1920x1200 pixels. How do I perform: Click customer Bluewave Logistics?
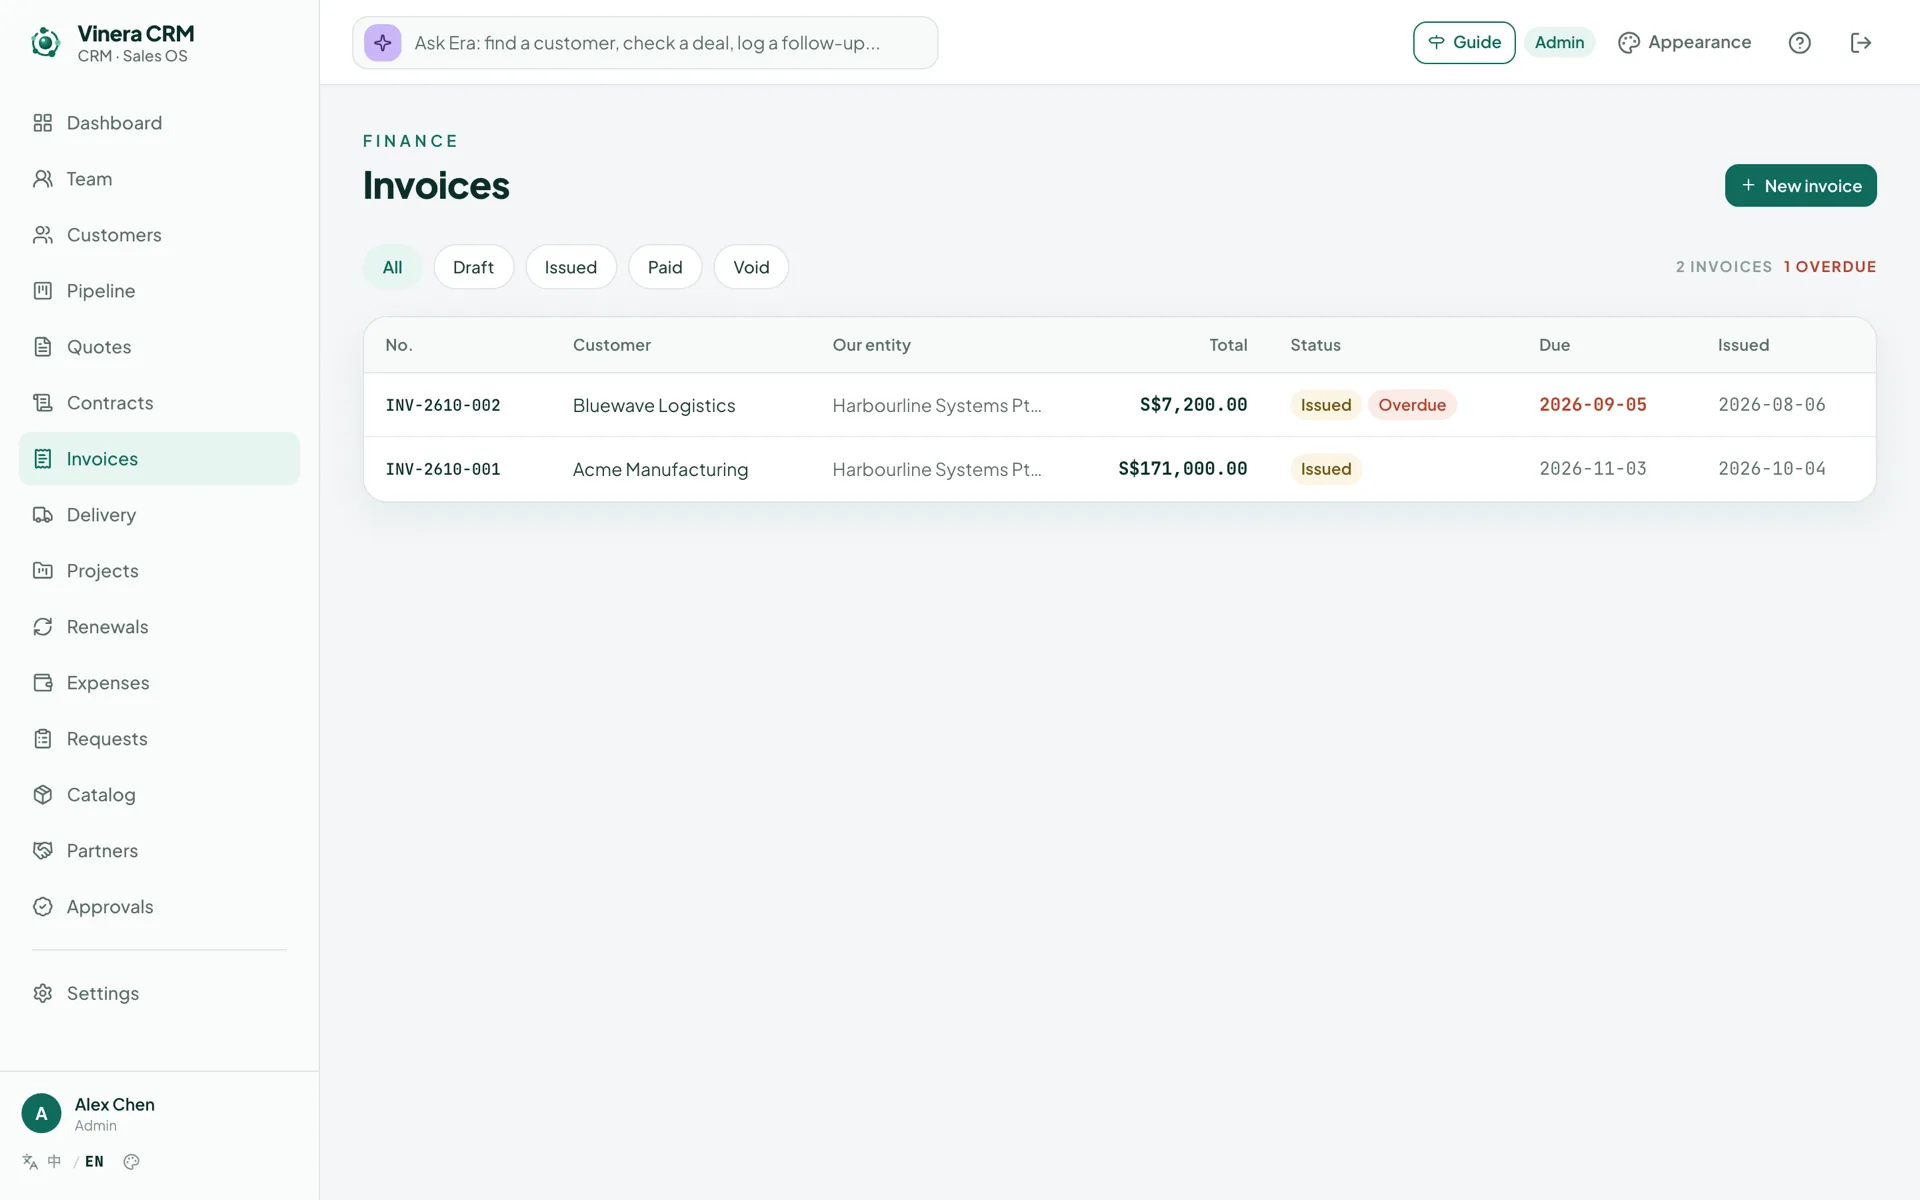coord(654,405)
